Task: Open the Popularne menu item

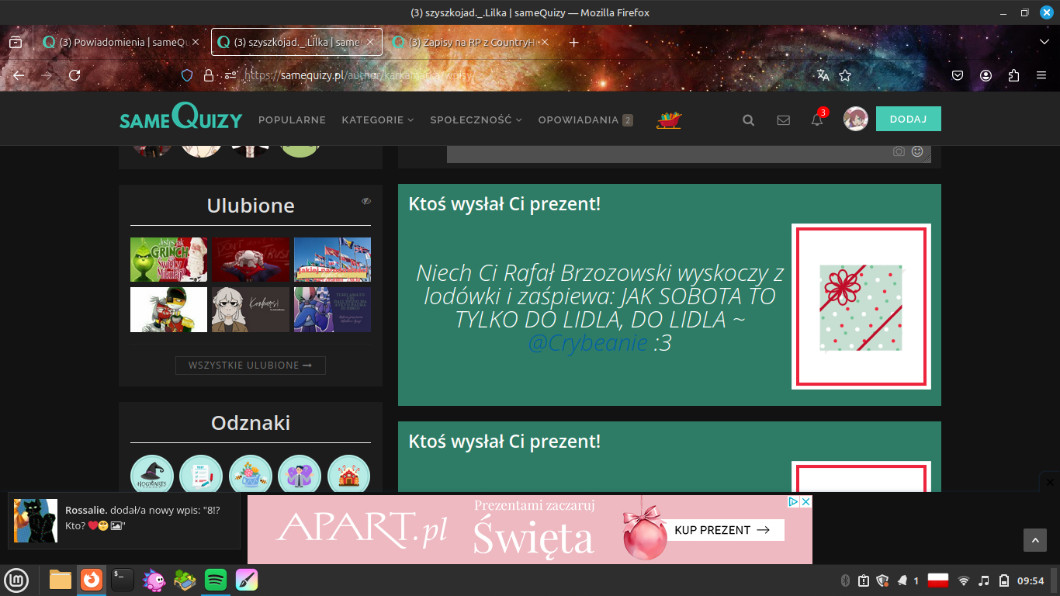Action: [x=291, y=120]
